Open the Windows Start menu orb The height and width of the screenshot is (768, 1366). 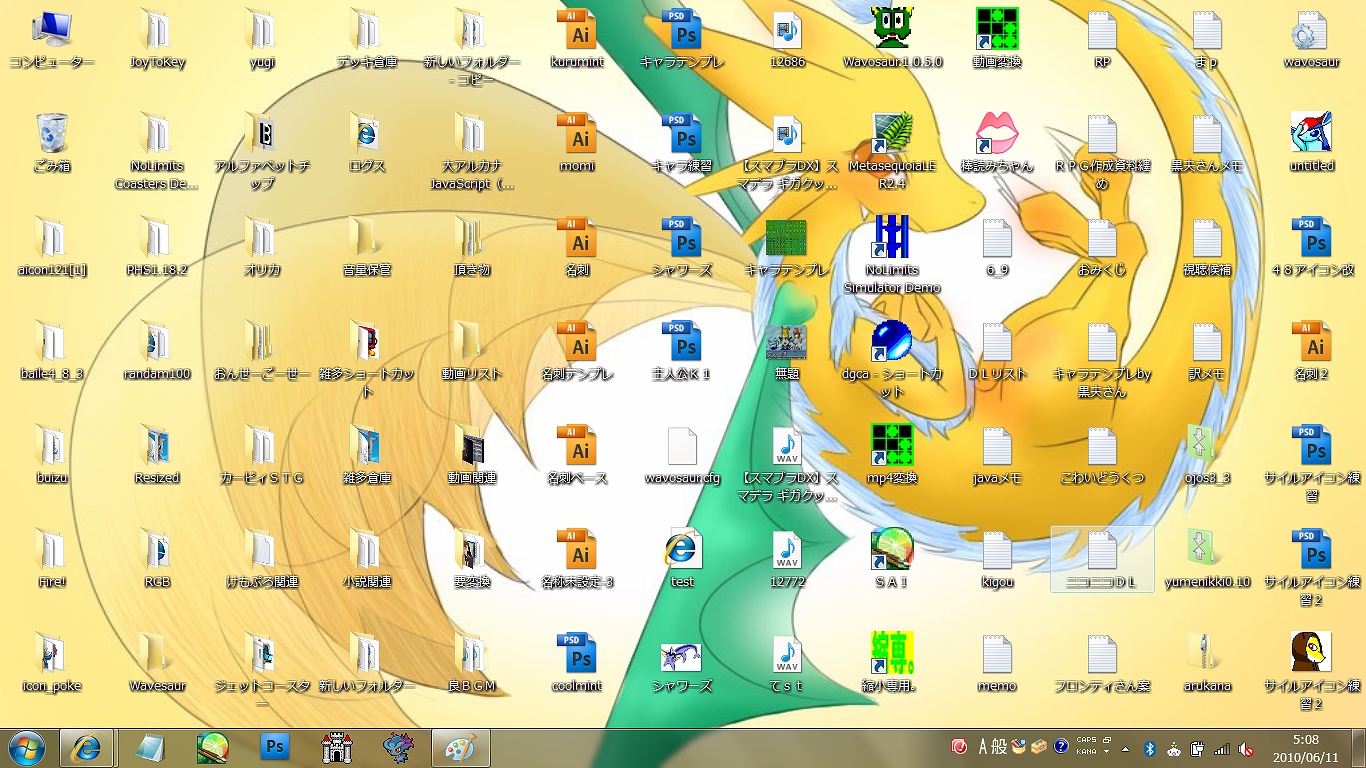[x=27, y=747]
